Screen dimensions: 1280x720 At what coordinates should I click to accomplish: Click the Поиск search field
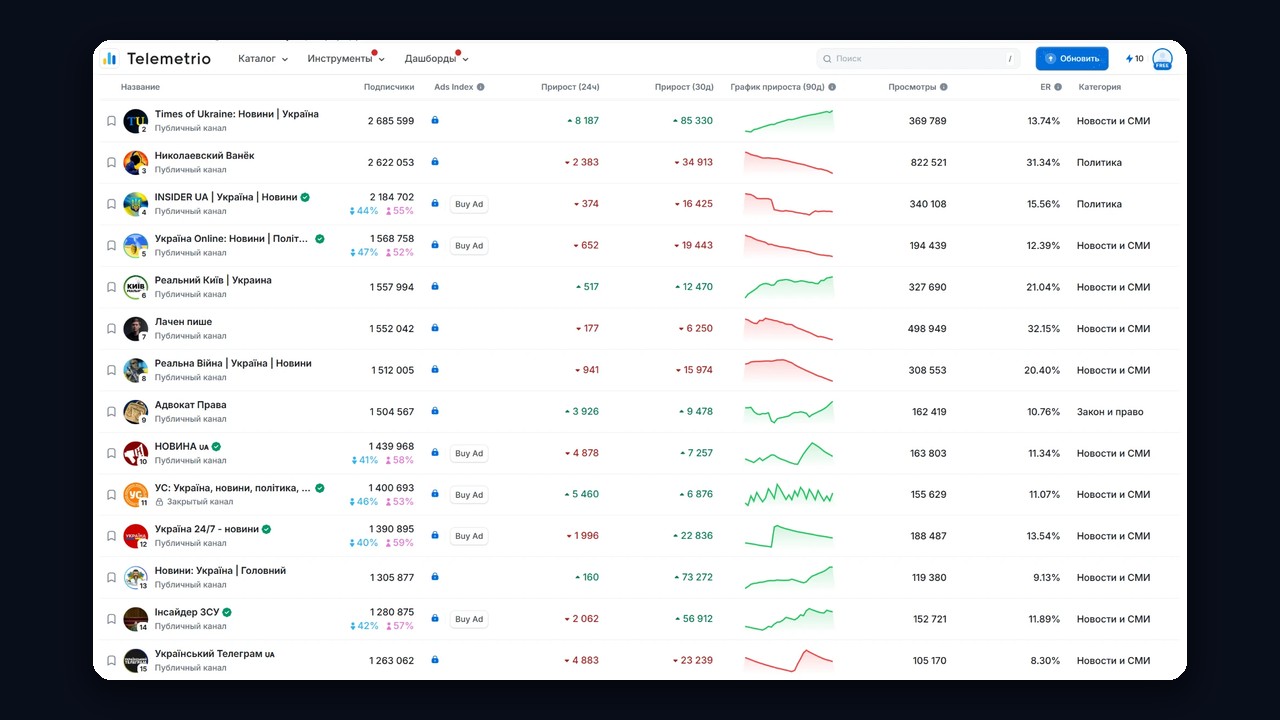click(918, 59)
